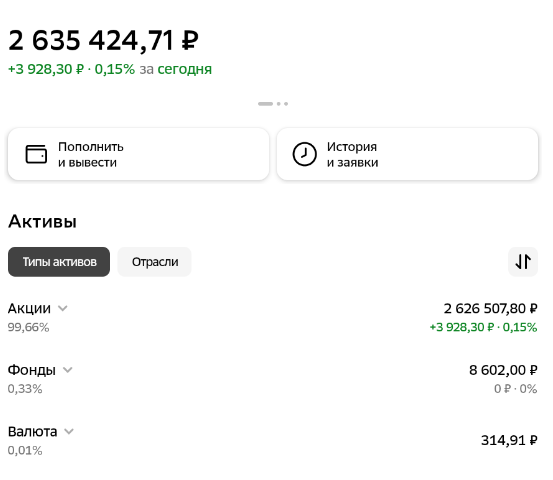Expand the Фонды chevron
Screen dimensions: 553x480
click(x=67, y=370)
